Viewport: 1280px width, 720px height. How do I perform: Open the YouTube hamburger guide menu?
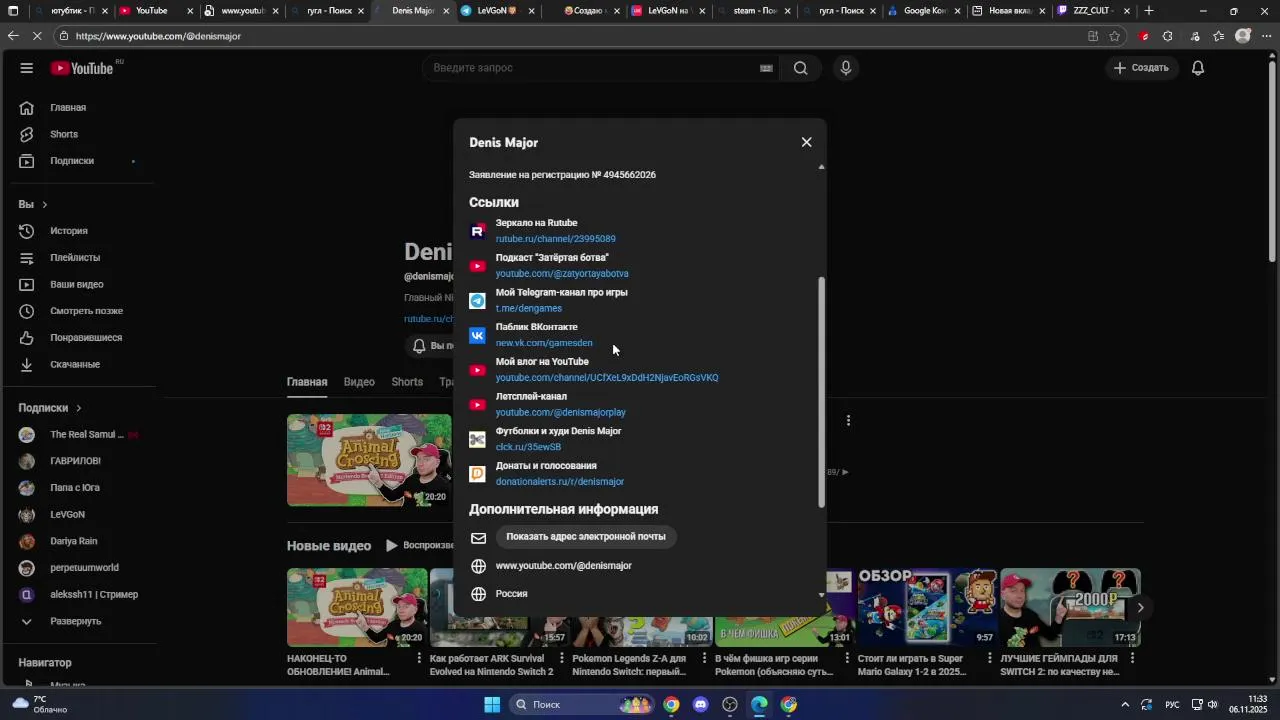pos(27,68)
